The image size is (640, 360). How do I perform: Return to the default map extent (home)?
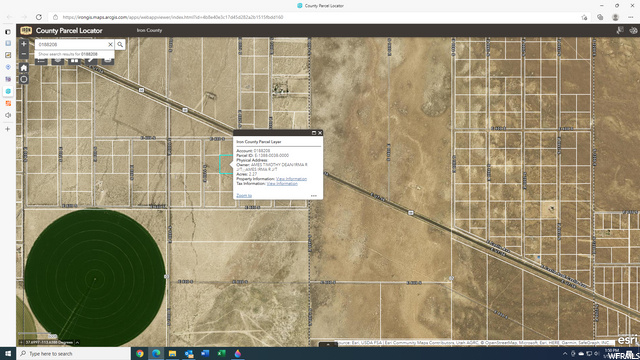click(x=24, y=68)
